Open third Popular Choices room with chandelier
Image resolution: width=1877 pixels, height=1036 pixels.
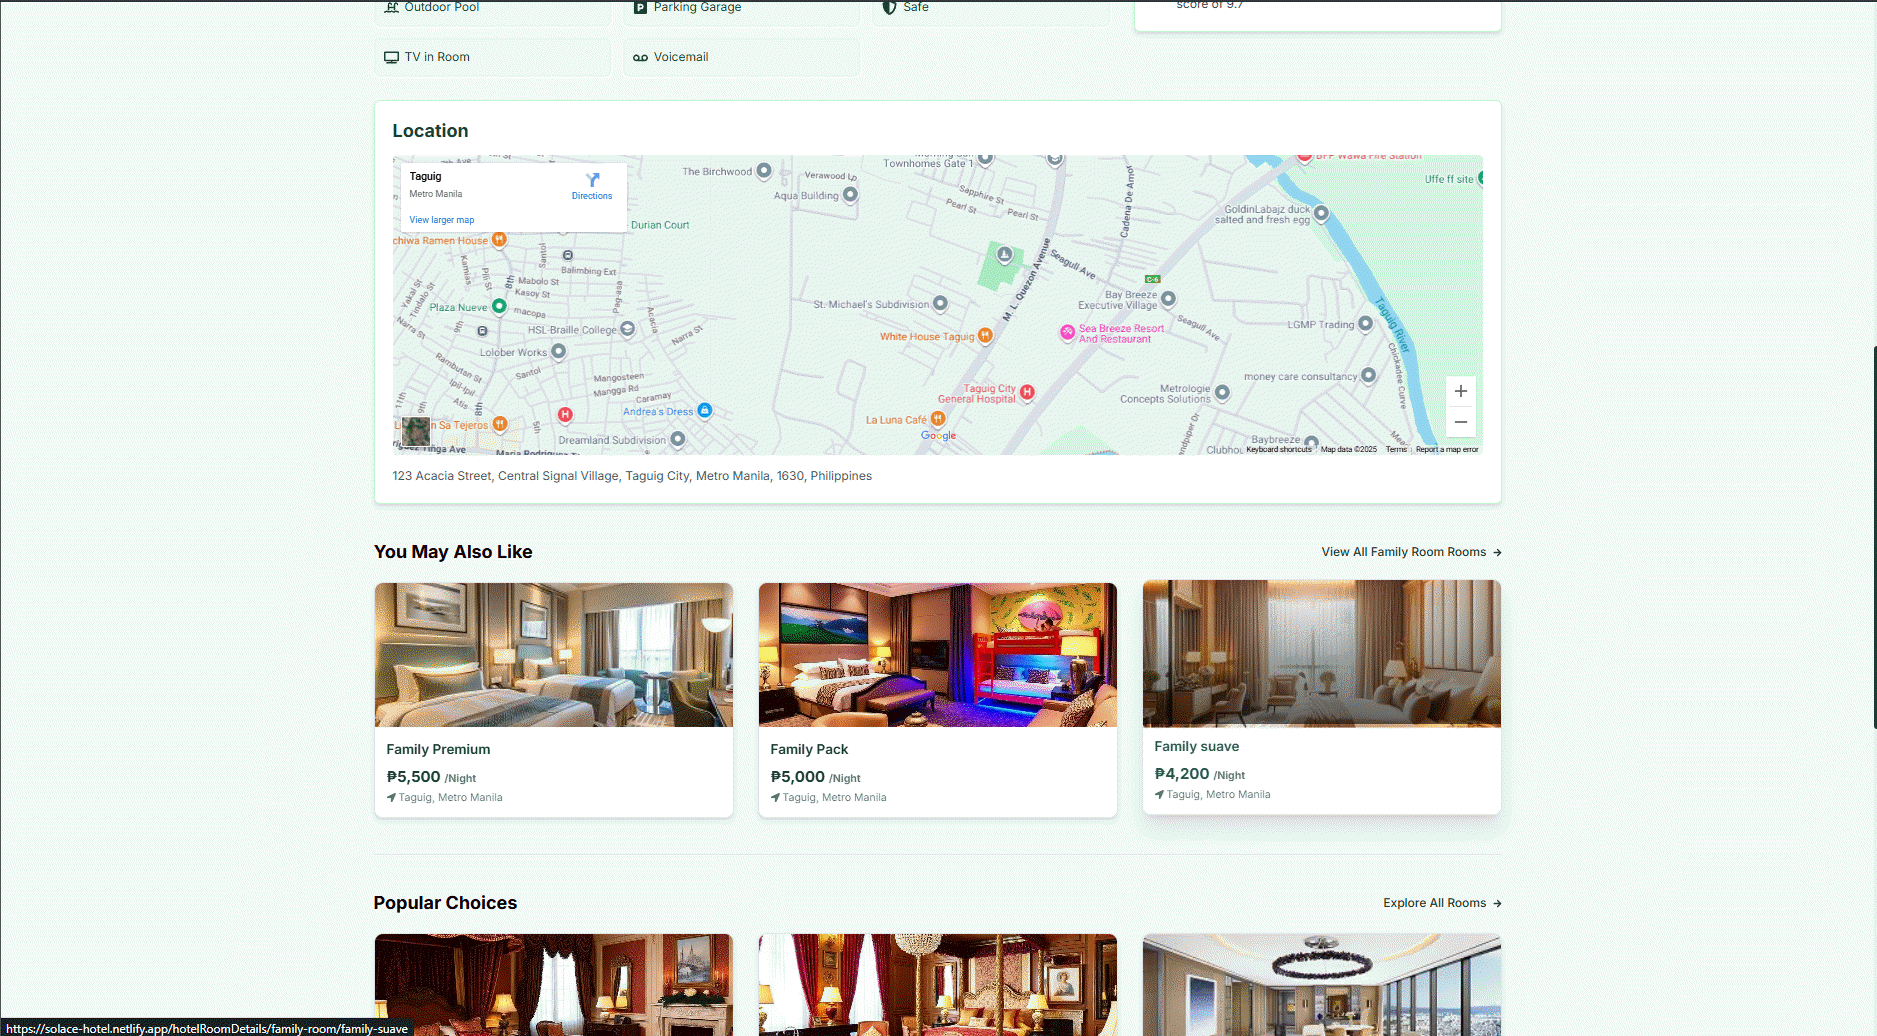click(1322, 985)
